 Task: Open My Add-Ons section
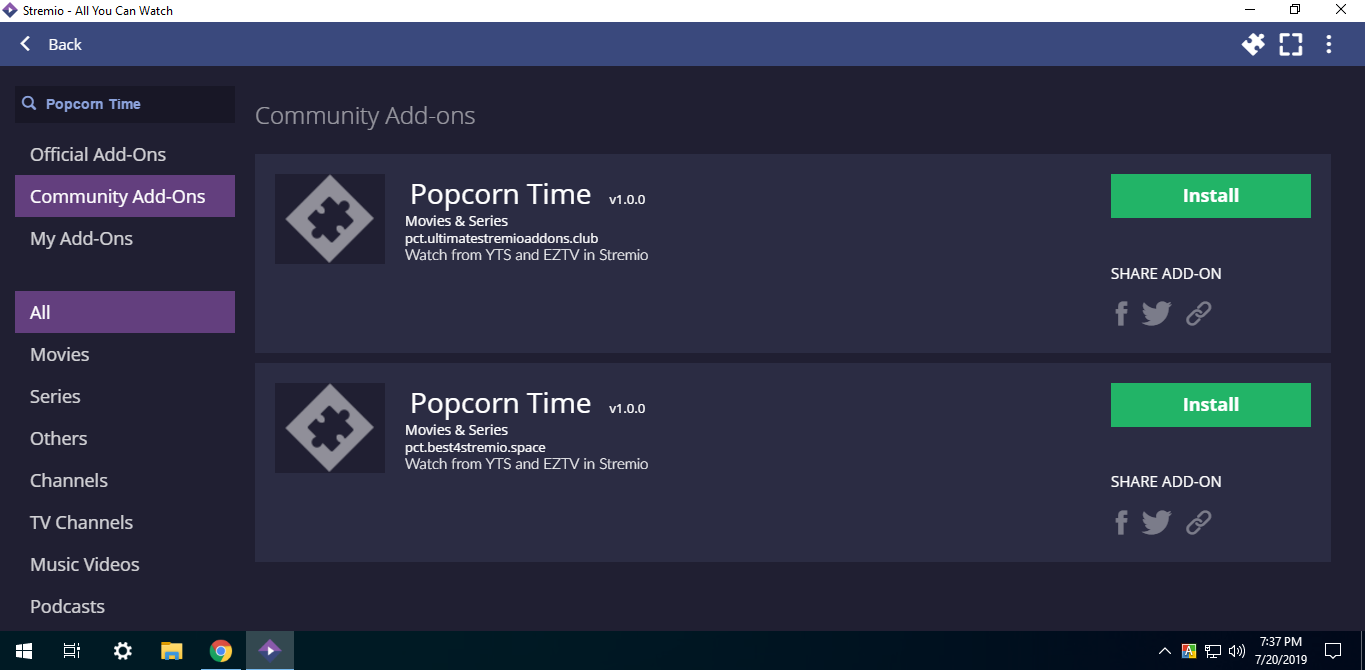click(81, 238)
